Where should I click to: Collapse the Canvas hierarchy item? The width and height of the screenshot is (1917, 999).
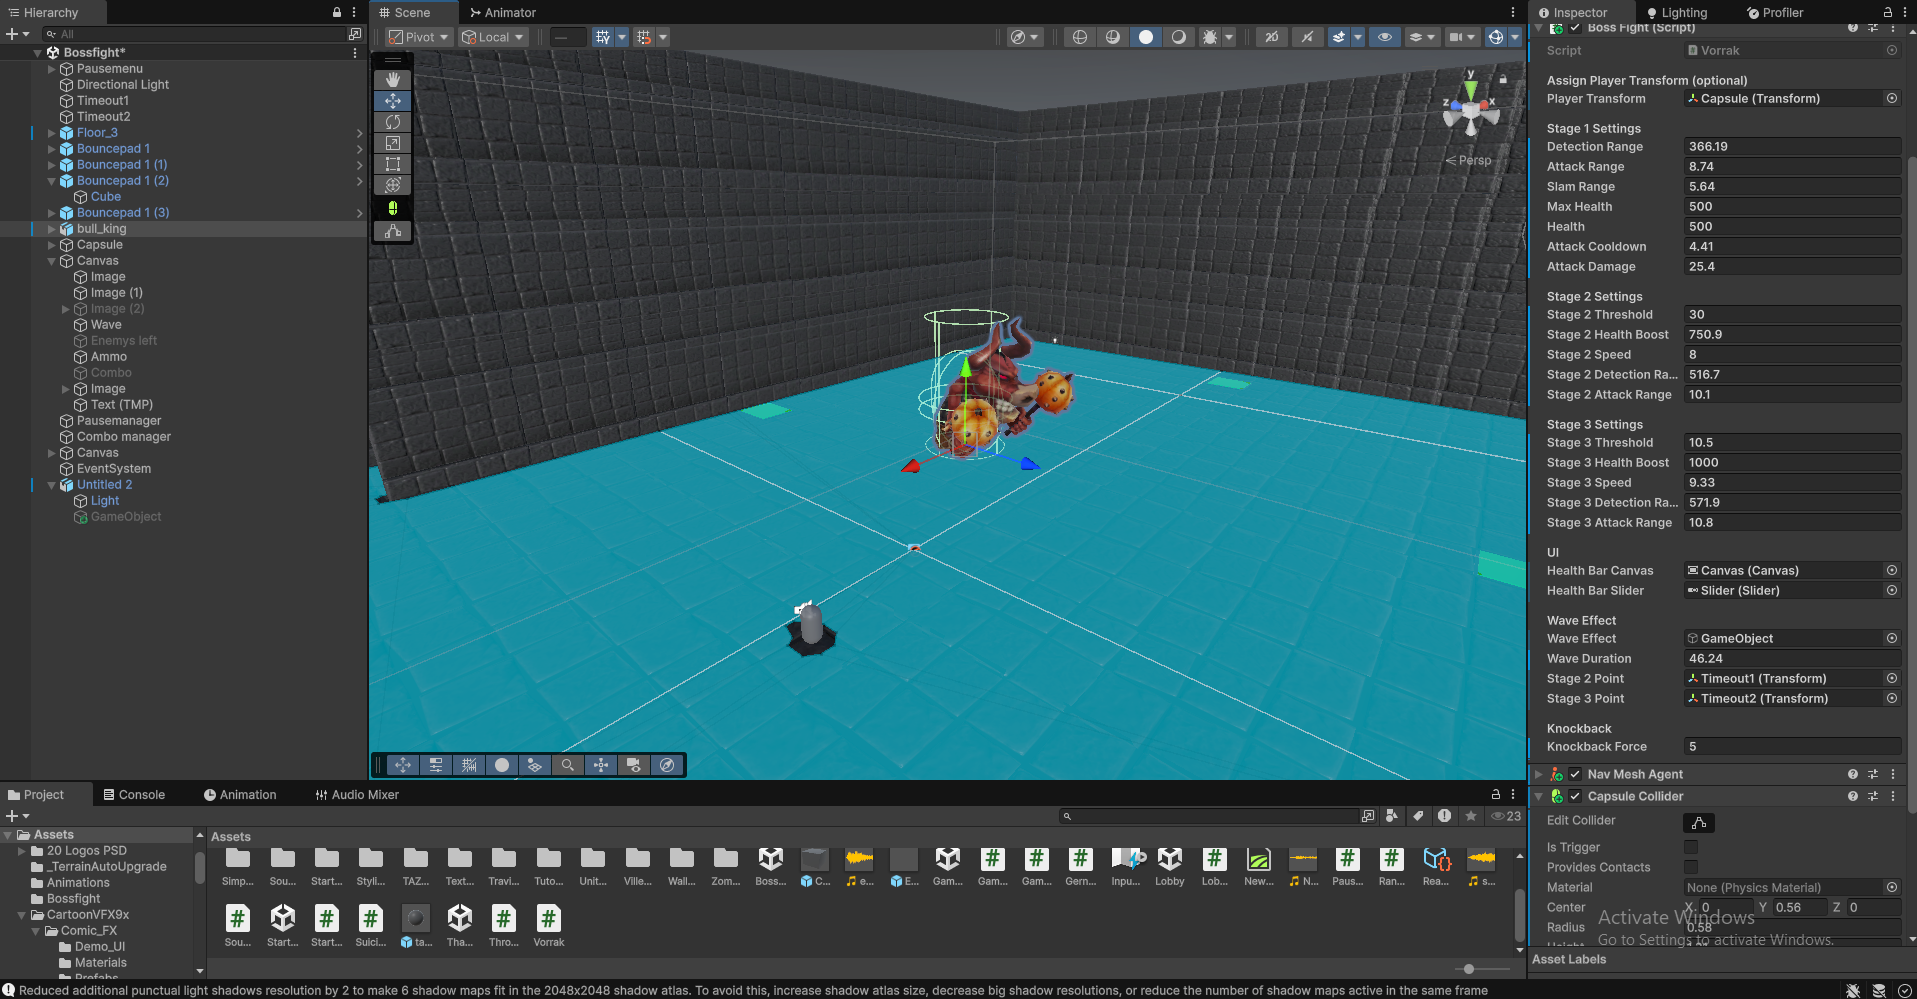point(51,261)
